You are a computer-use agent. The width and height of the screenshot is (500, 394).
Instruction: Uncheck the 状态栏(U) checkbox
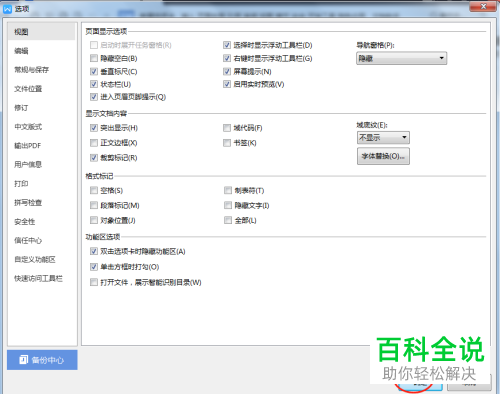coord(94,84)
